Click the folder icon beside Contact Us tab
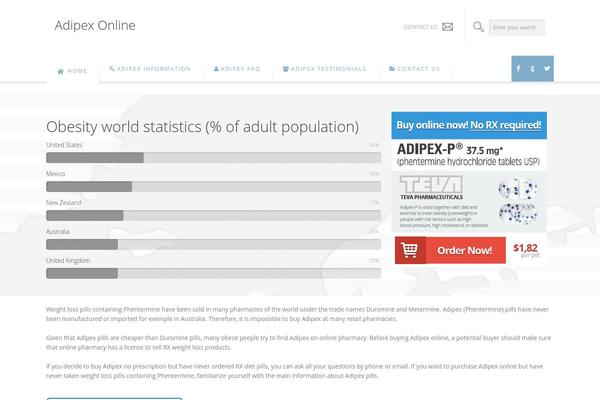 pos(392,69)
